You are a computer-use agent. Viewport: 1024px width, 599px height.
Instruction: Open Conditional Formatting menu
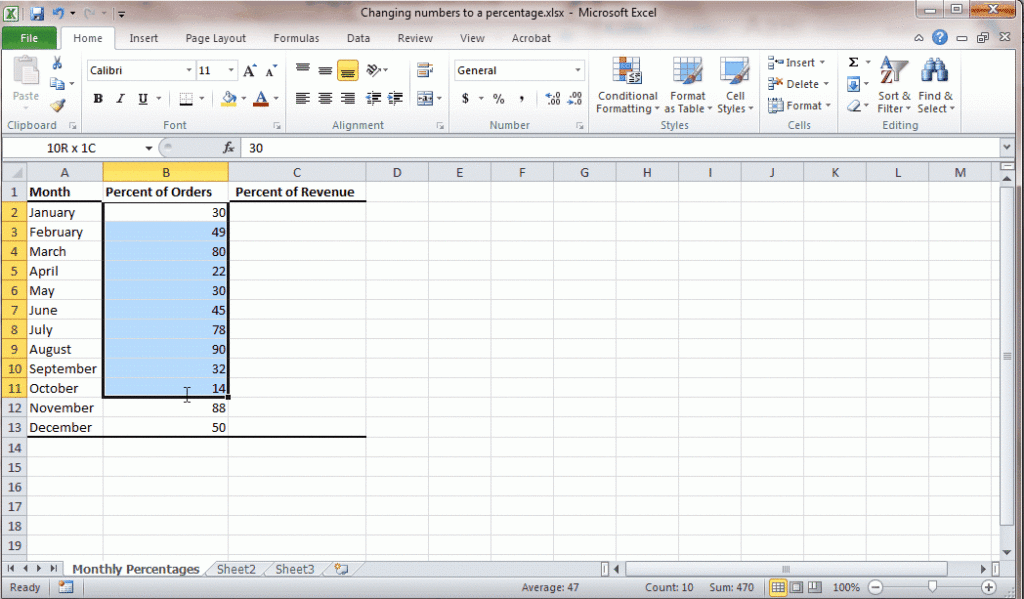coord(628,85)
